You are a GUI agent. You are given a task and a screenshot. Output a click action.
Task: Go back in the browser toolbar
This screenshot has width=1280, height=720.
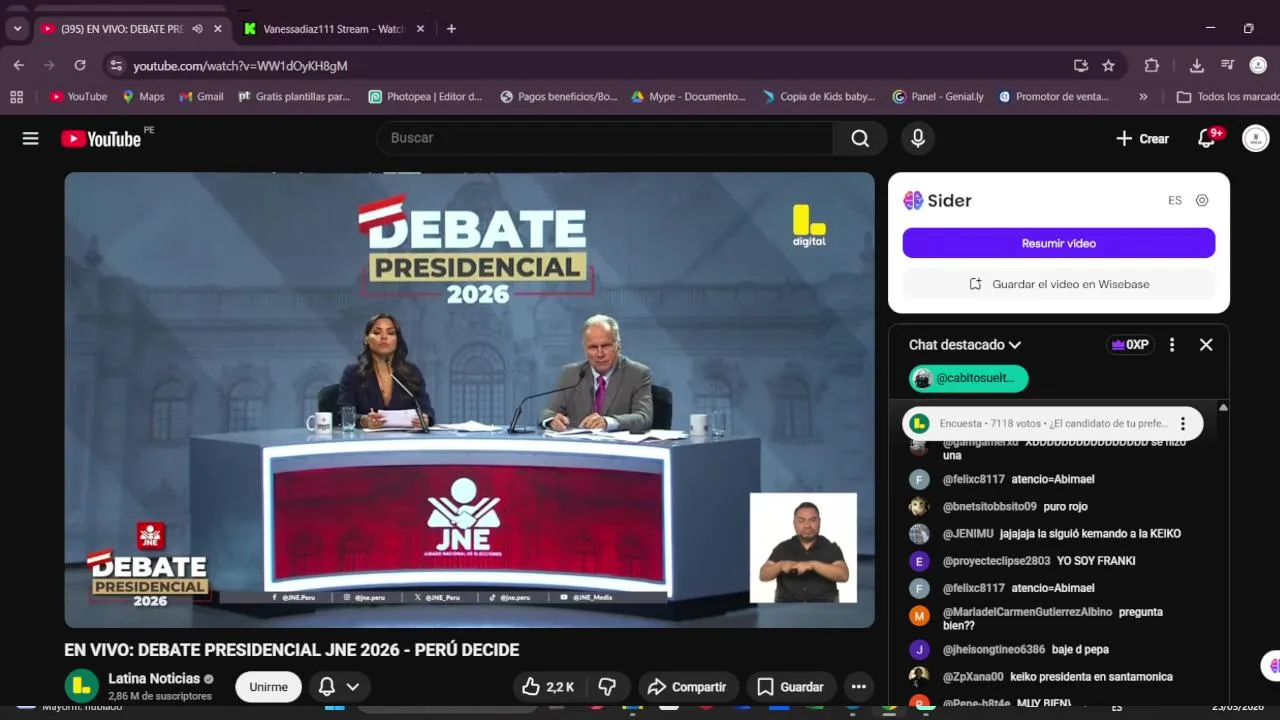click(18, 65)
